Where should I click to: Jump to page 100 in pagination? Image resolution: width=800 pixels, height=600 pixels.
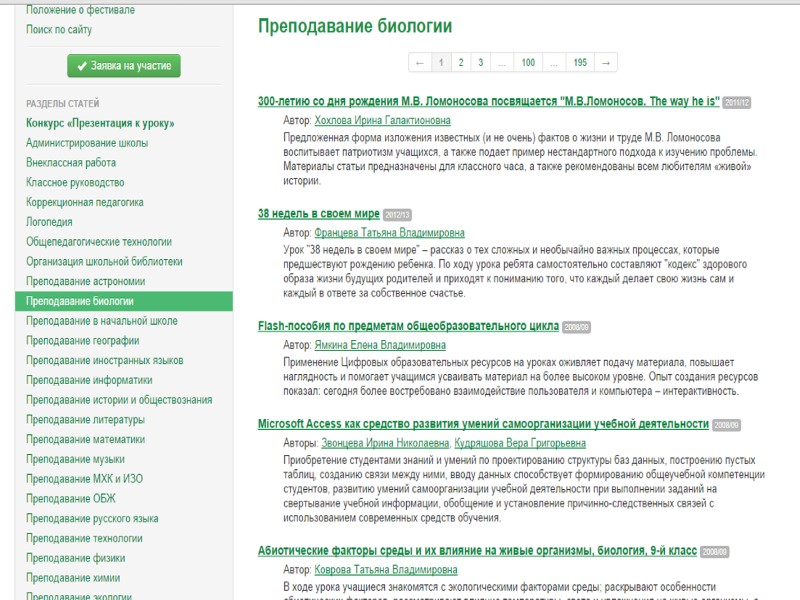coord(528,62)
